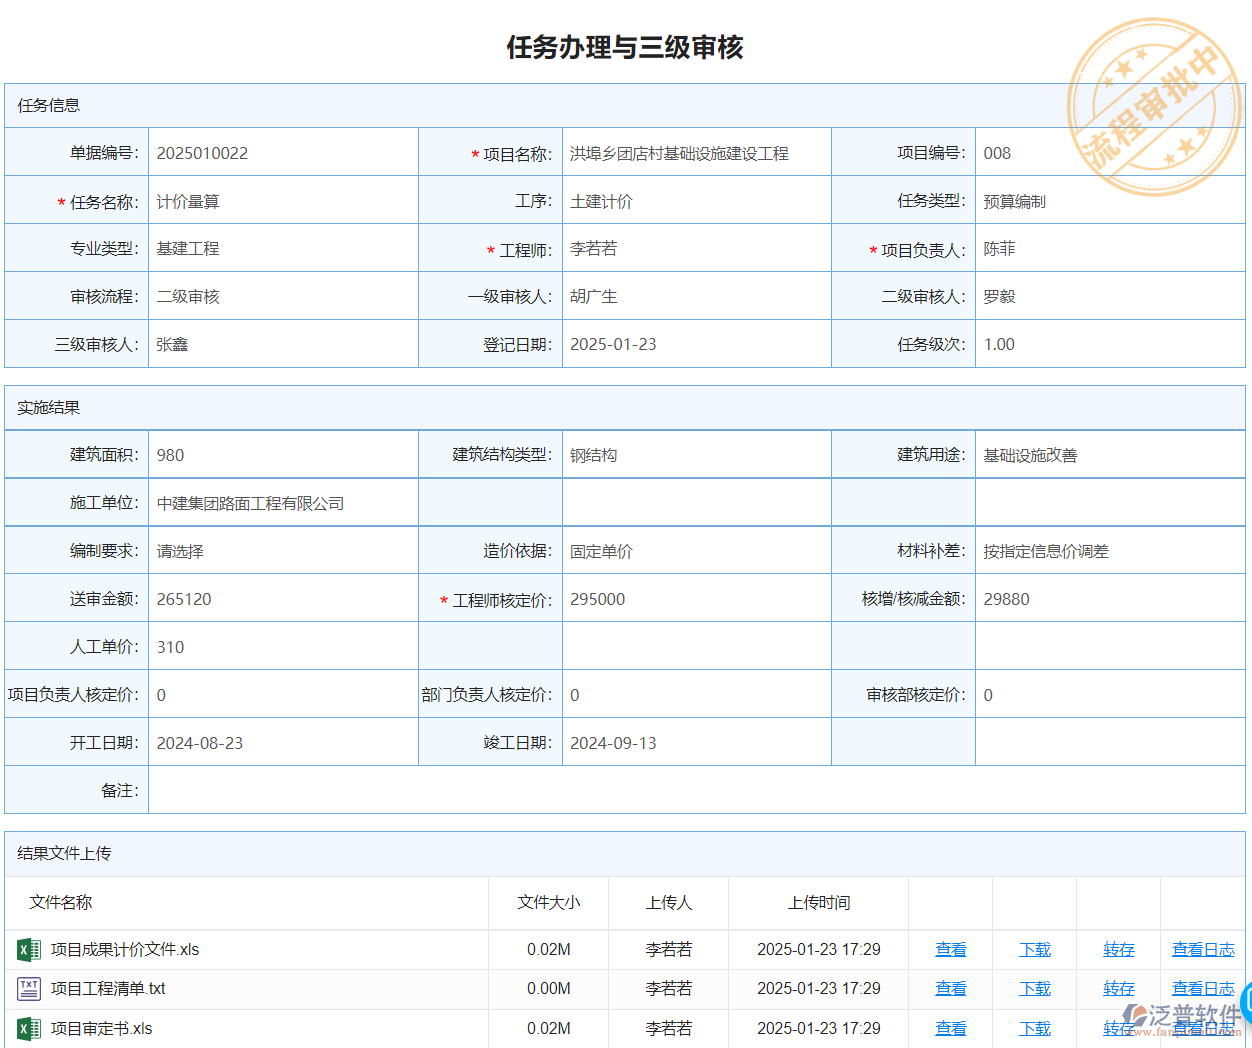Download the 项目成果计价文件.xls file
The image size is (1252, 1048).
(1034, 950)
